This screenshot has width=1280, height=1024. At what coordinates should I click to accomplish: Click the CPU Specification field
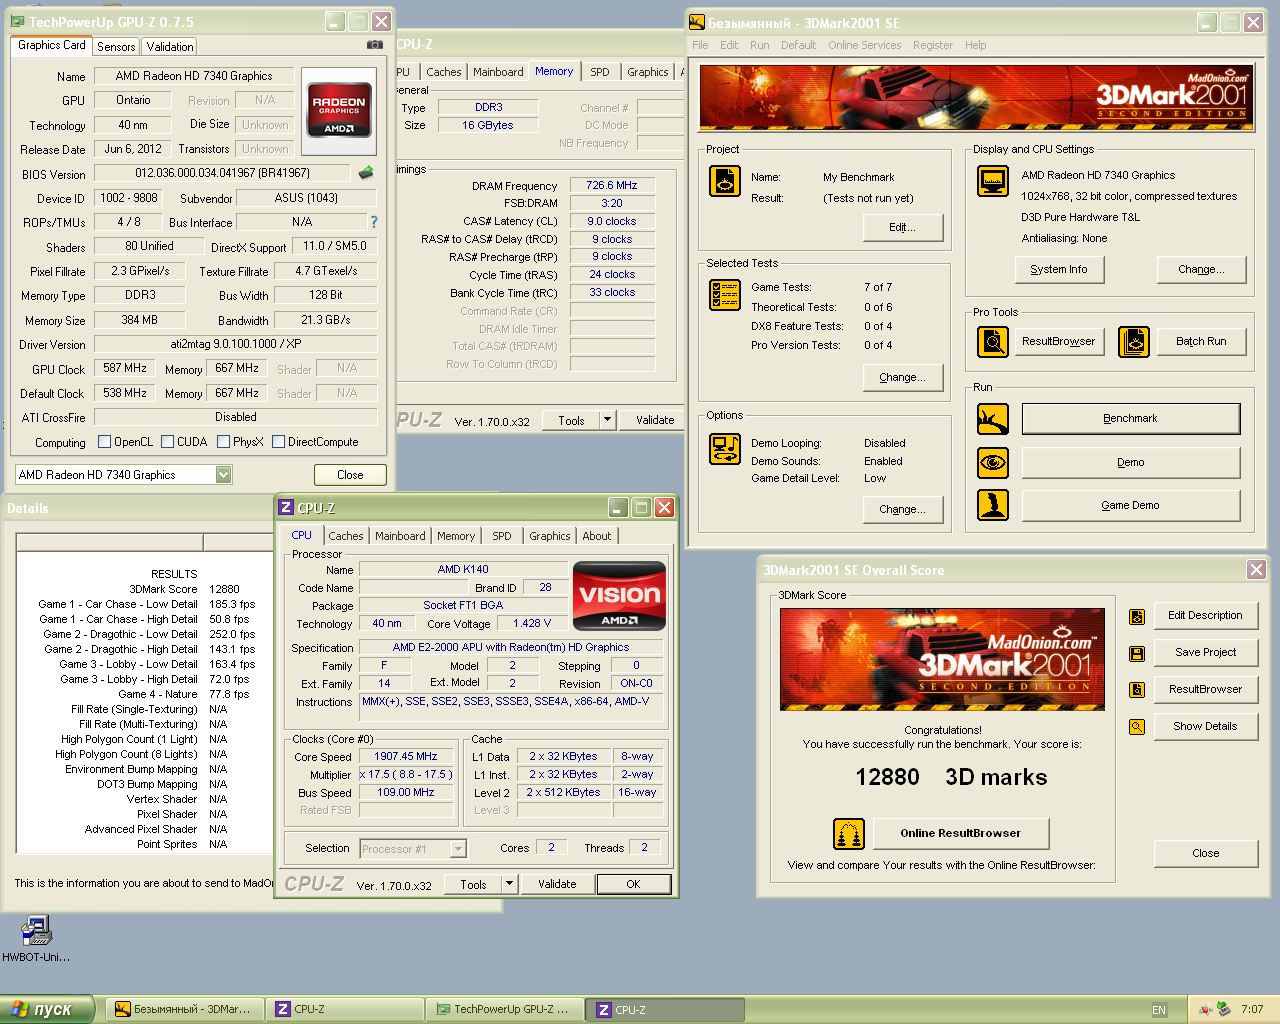click(x=511, y=648)
